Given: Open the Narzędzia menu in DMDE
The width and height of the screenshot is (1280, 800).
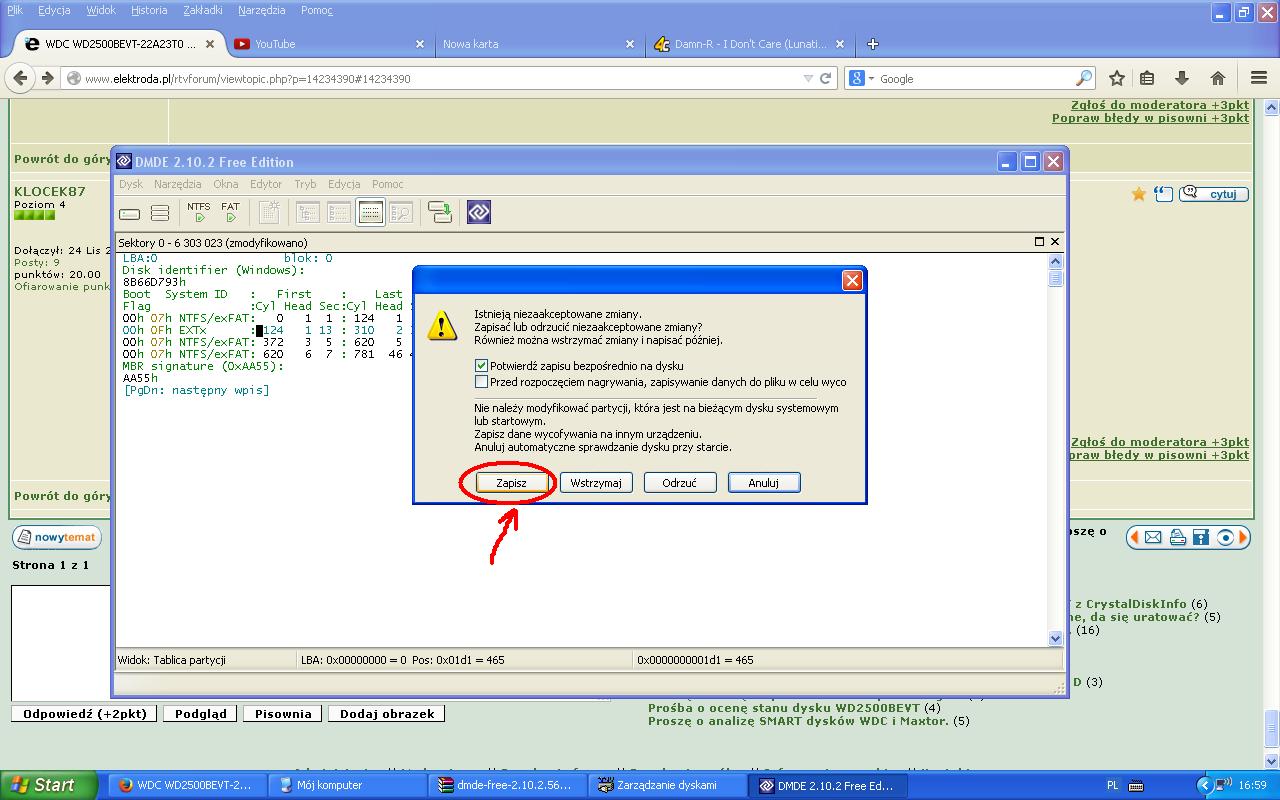Looking at the screenshot, I should 178,184.
